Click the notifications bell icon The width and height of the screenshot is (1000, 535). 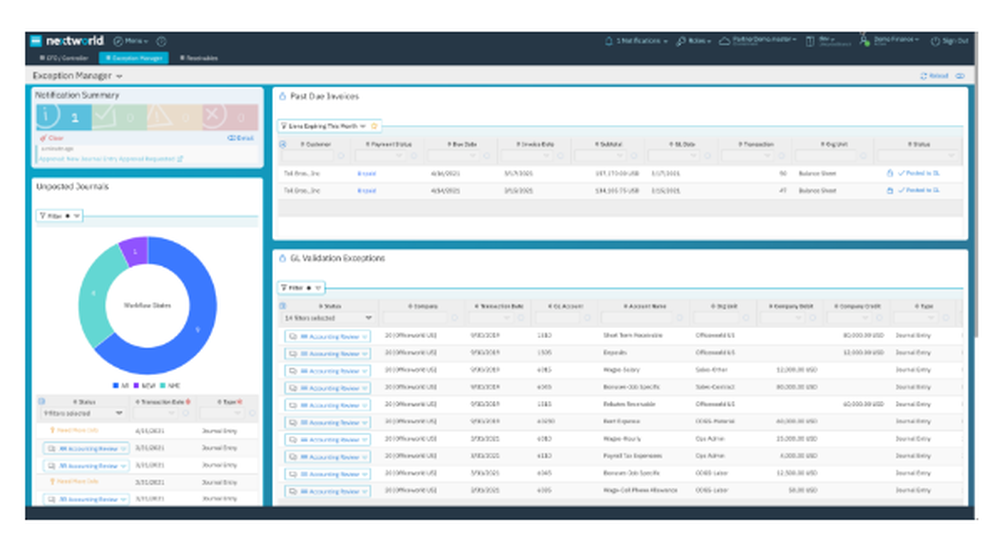[608, 41]
